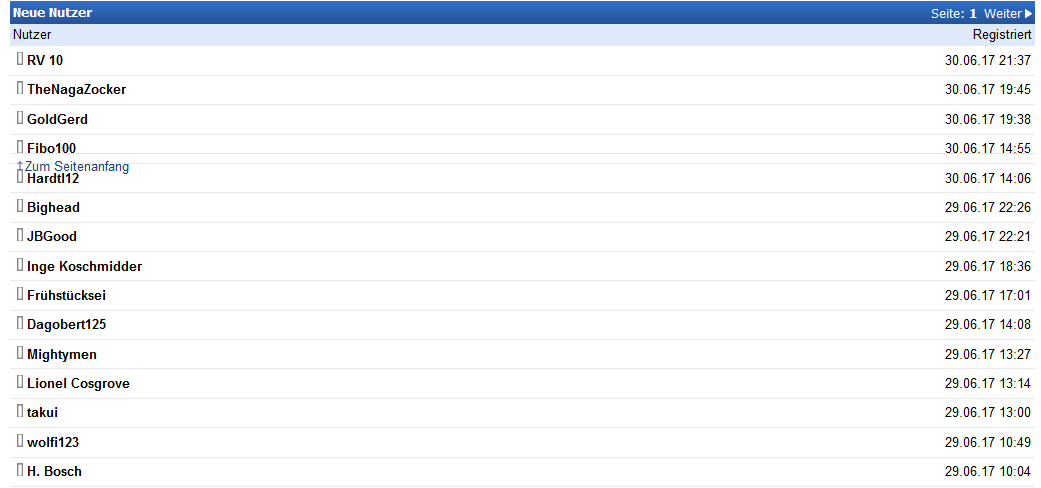1041x488 pixels.
Task: Open user icon beside Inge Koschmidder
Action: click(20, 265)
